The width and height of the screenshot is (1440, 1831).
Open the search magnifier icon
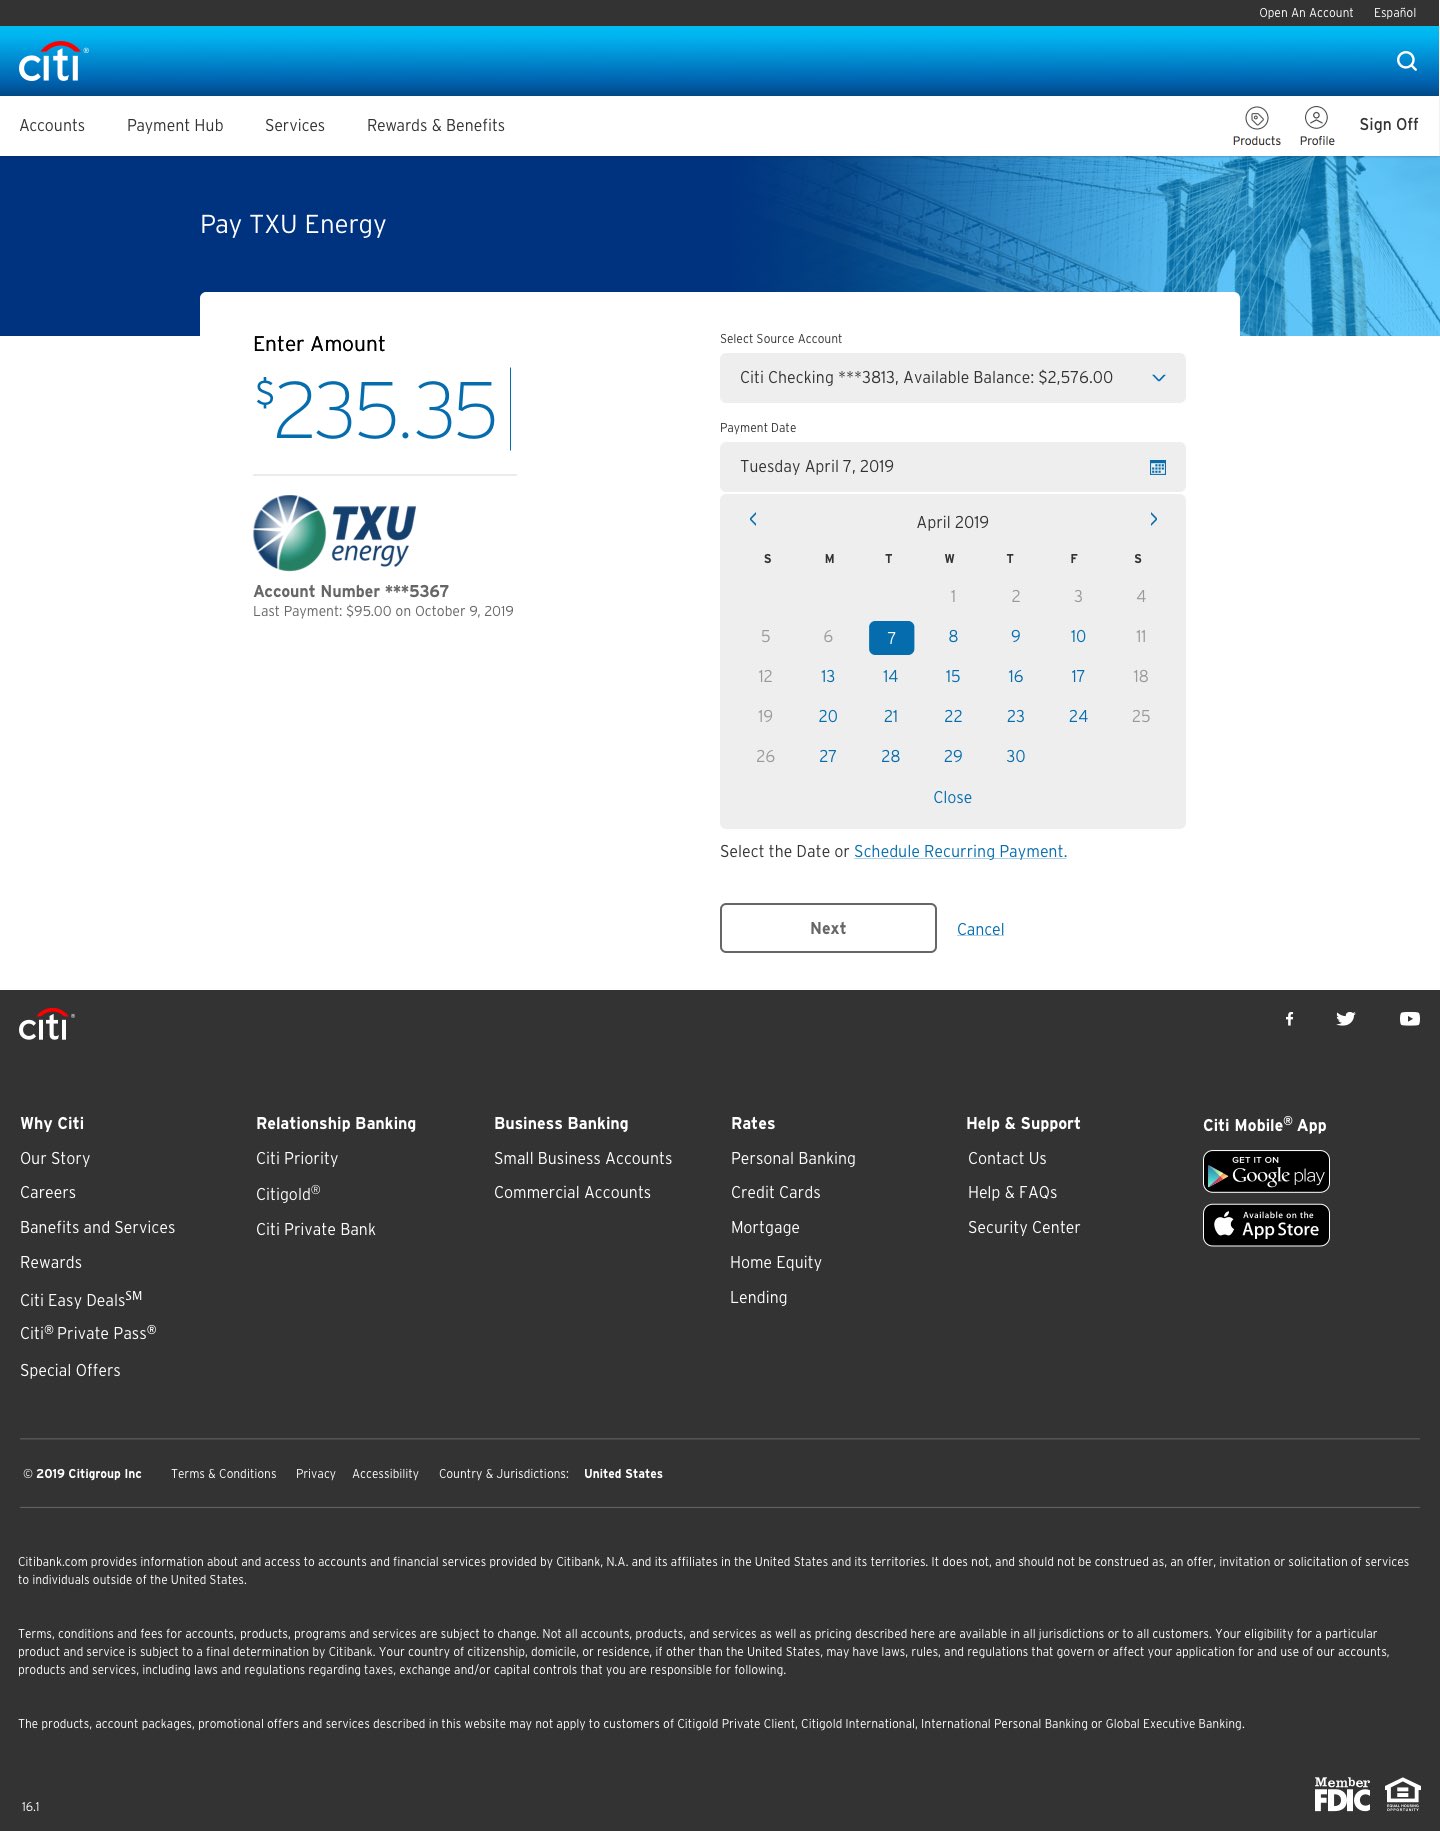tap(1407, 61)
